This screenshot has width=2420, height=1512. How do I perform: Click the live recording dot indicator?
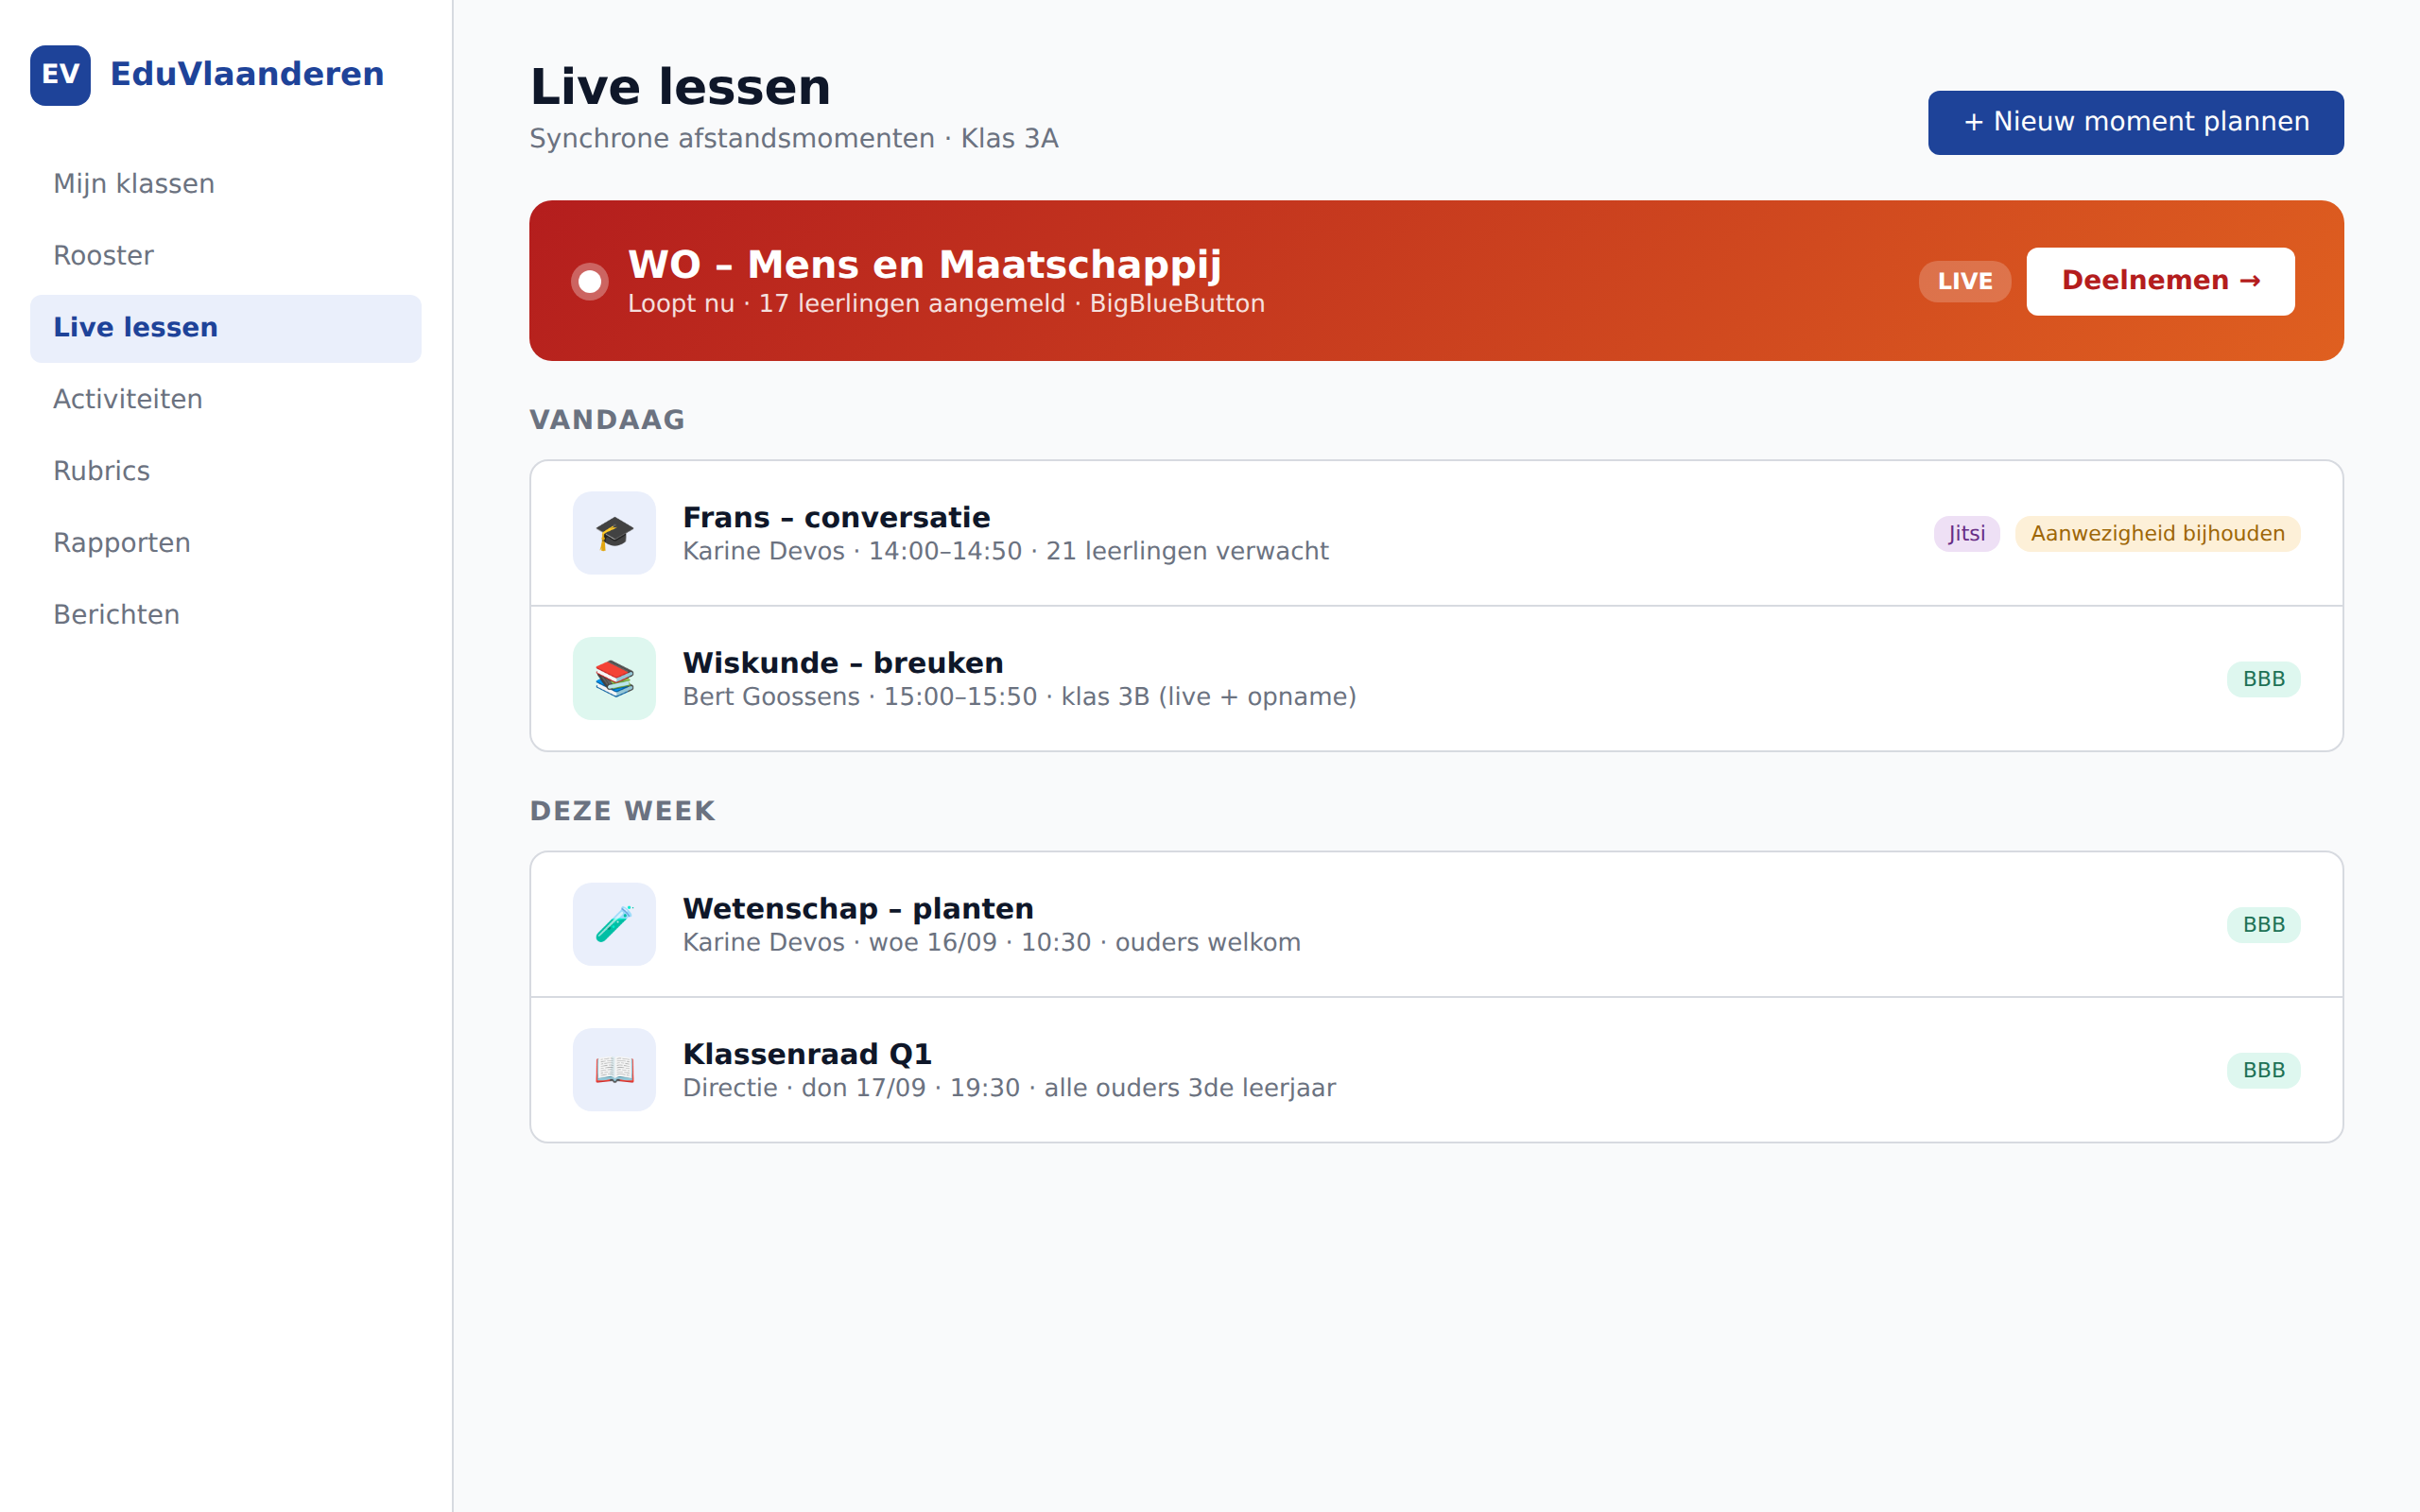click(x=590, y=282)
